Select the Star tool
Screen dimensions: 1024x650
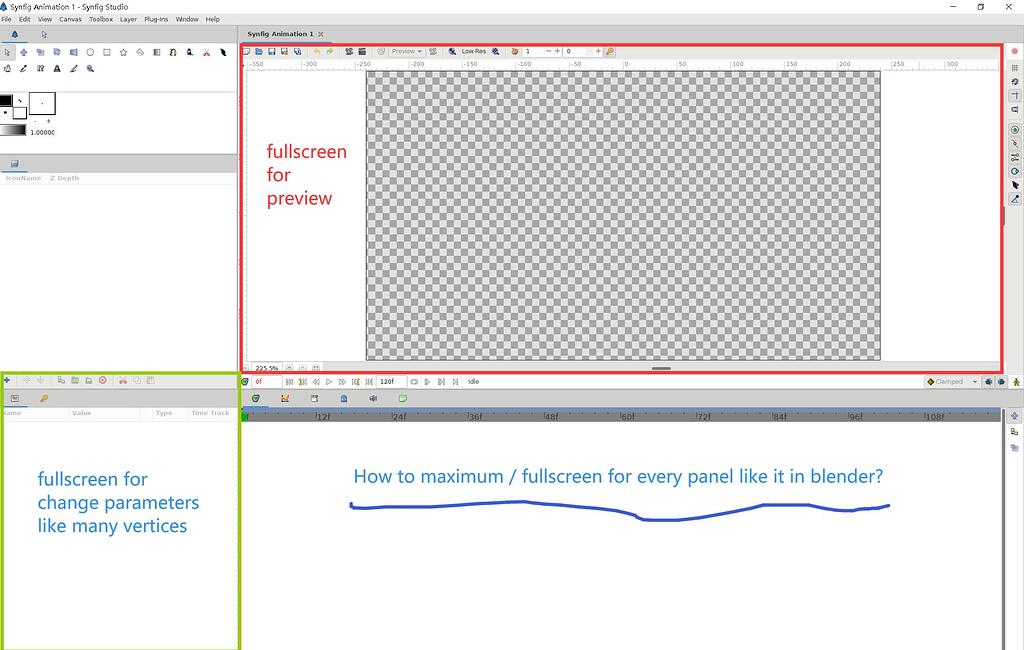(x=121, y=52)
